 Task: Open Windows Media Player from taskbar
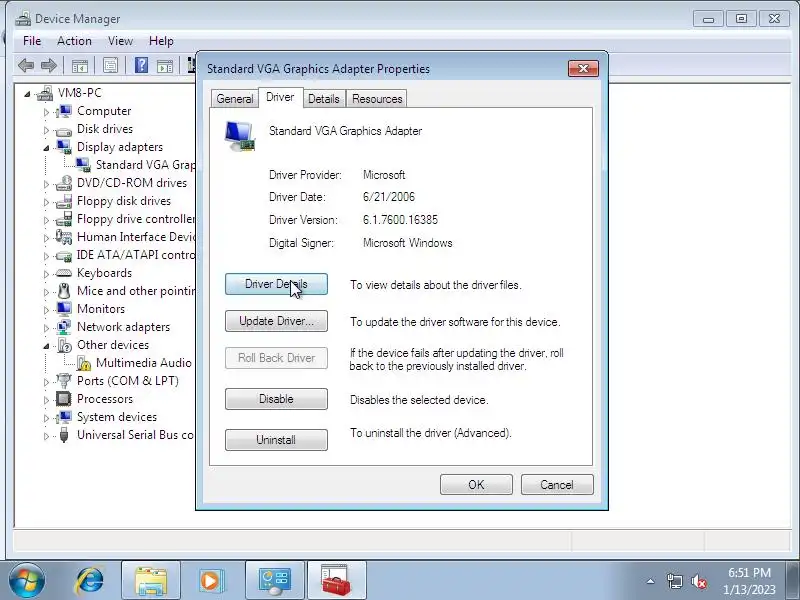(x=210, y=581)
